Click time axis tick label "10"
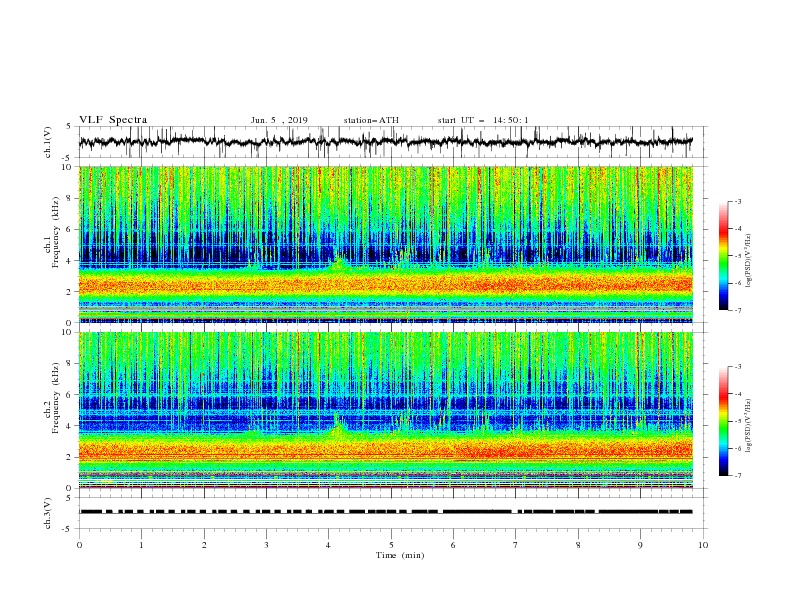 click(x=703, y=545)
